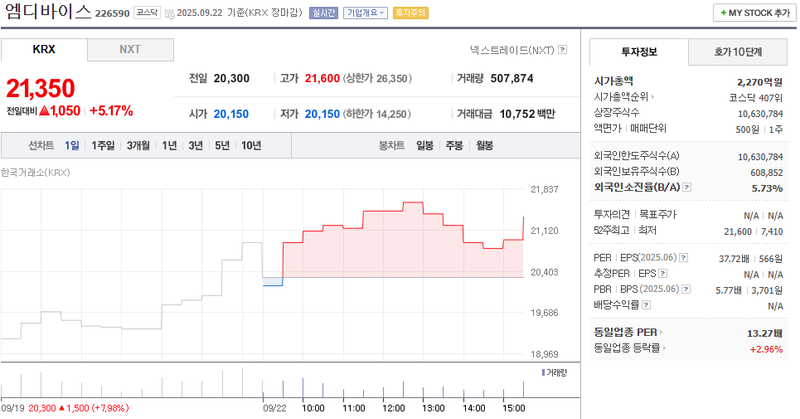Click the 시가 value 20,150
Viewport: 800px width, 419px height.
(x=231, y=114)
